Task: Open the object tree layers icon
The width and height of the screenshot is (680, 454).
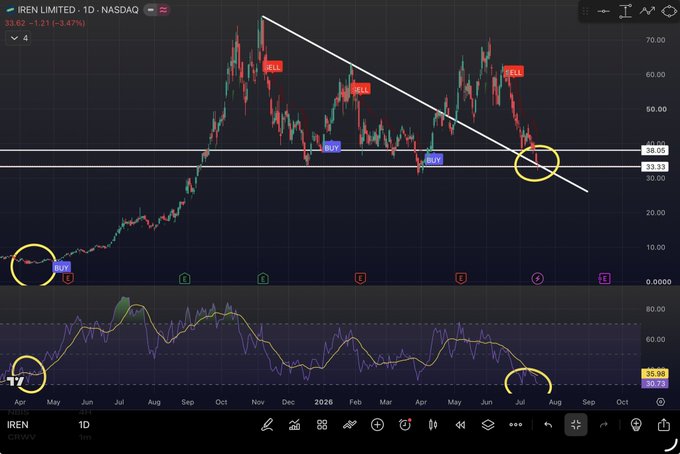Action: (x=488, y=425)
